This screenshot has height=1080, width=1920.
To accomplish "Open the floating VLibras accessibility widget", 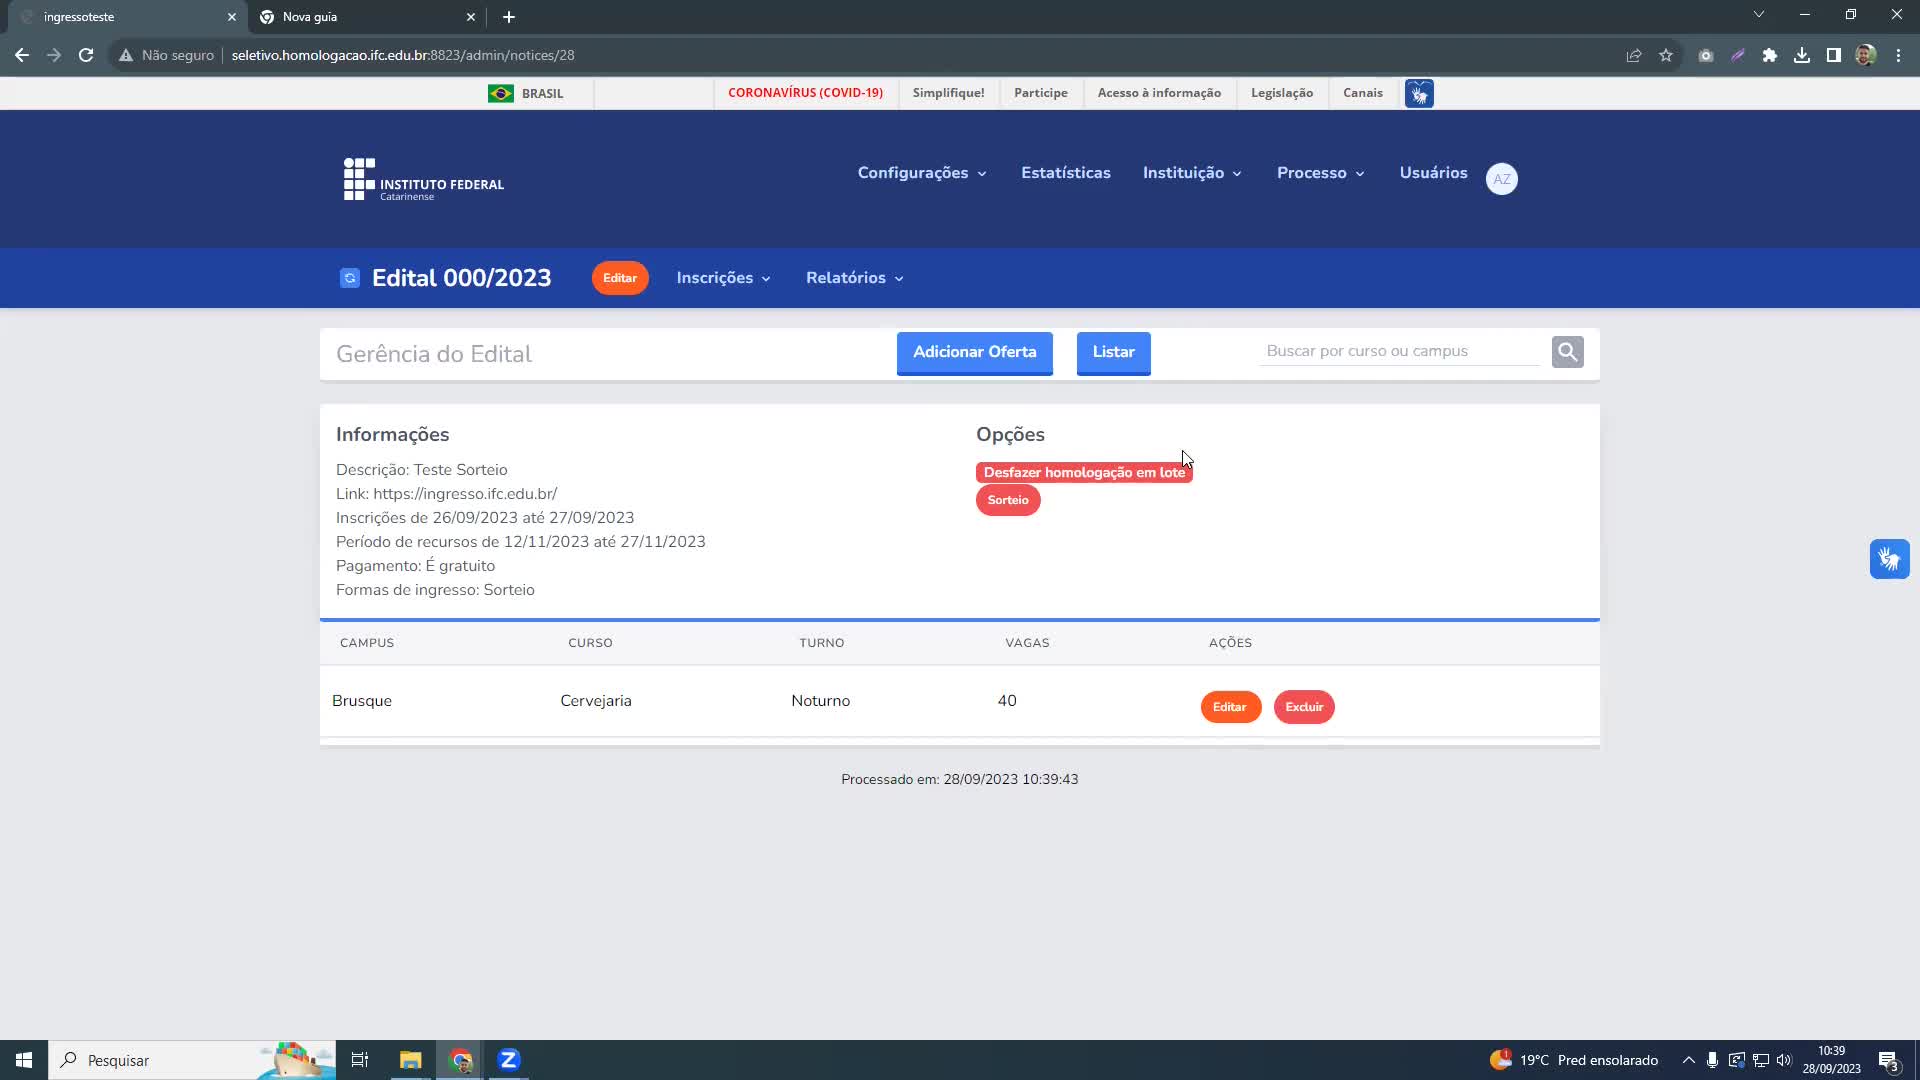I will click(x=1890, y=559).
